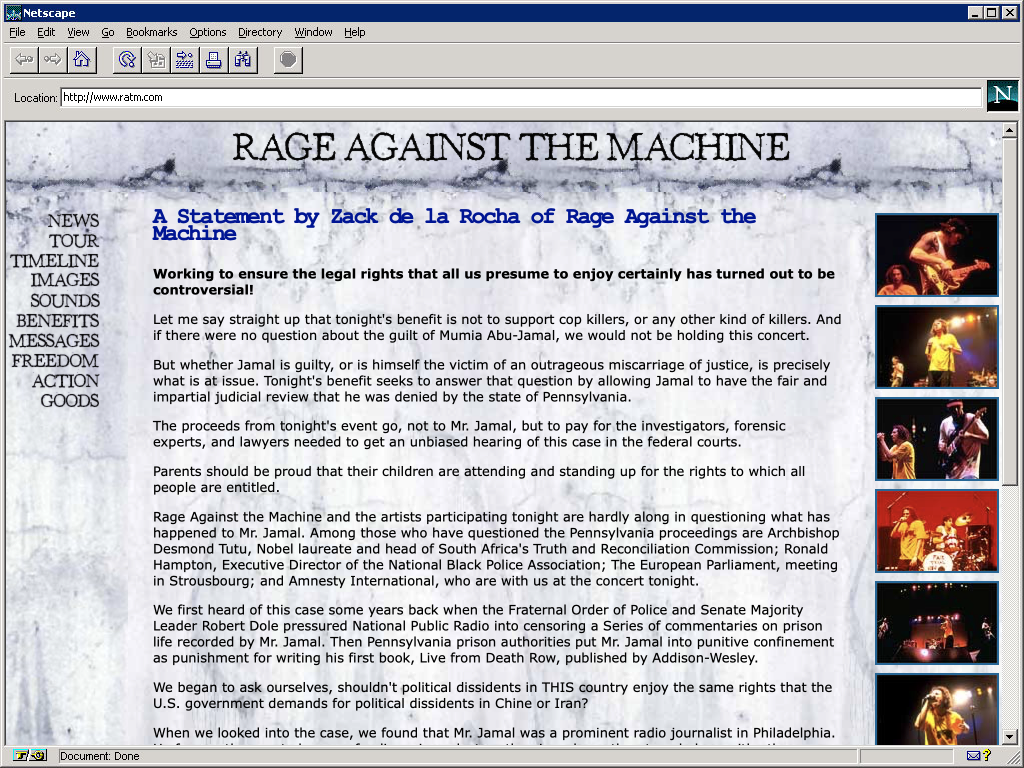Select the Find binoculars icon
Image resolution: width=1024 pixels, height=768 pixels.
(242, 60)
